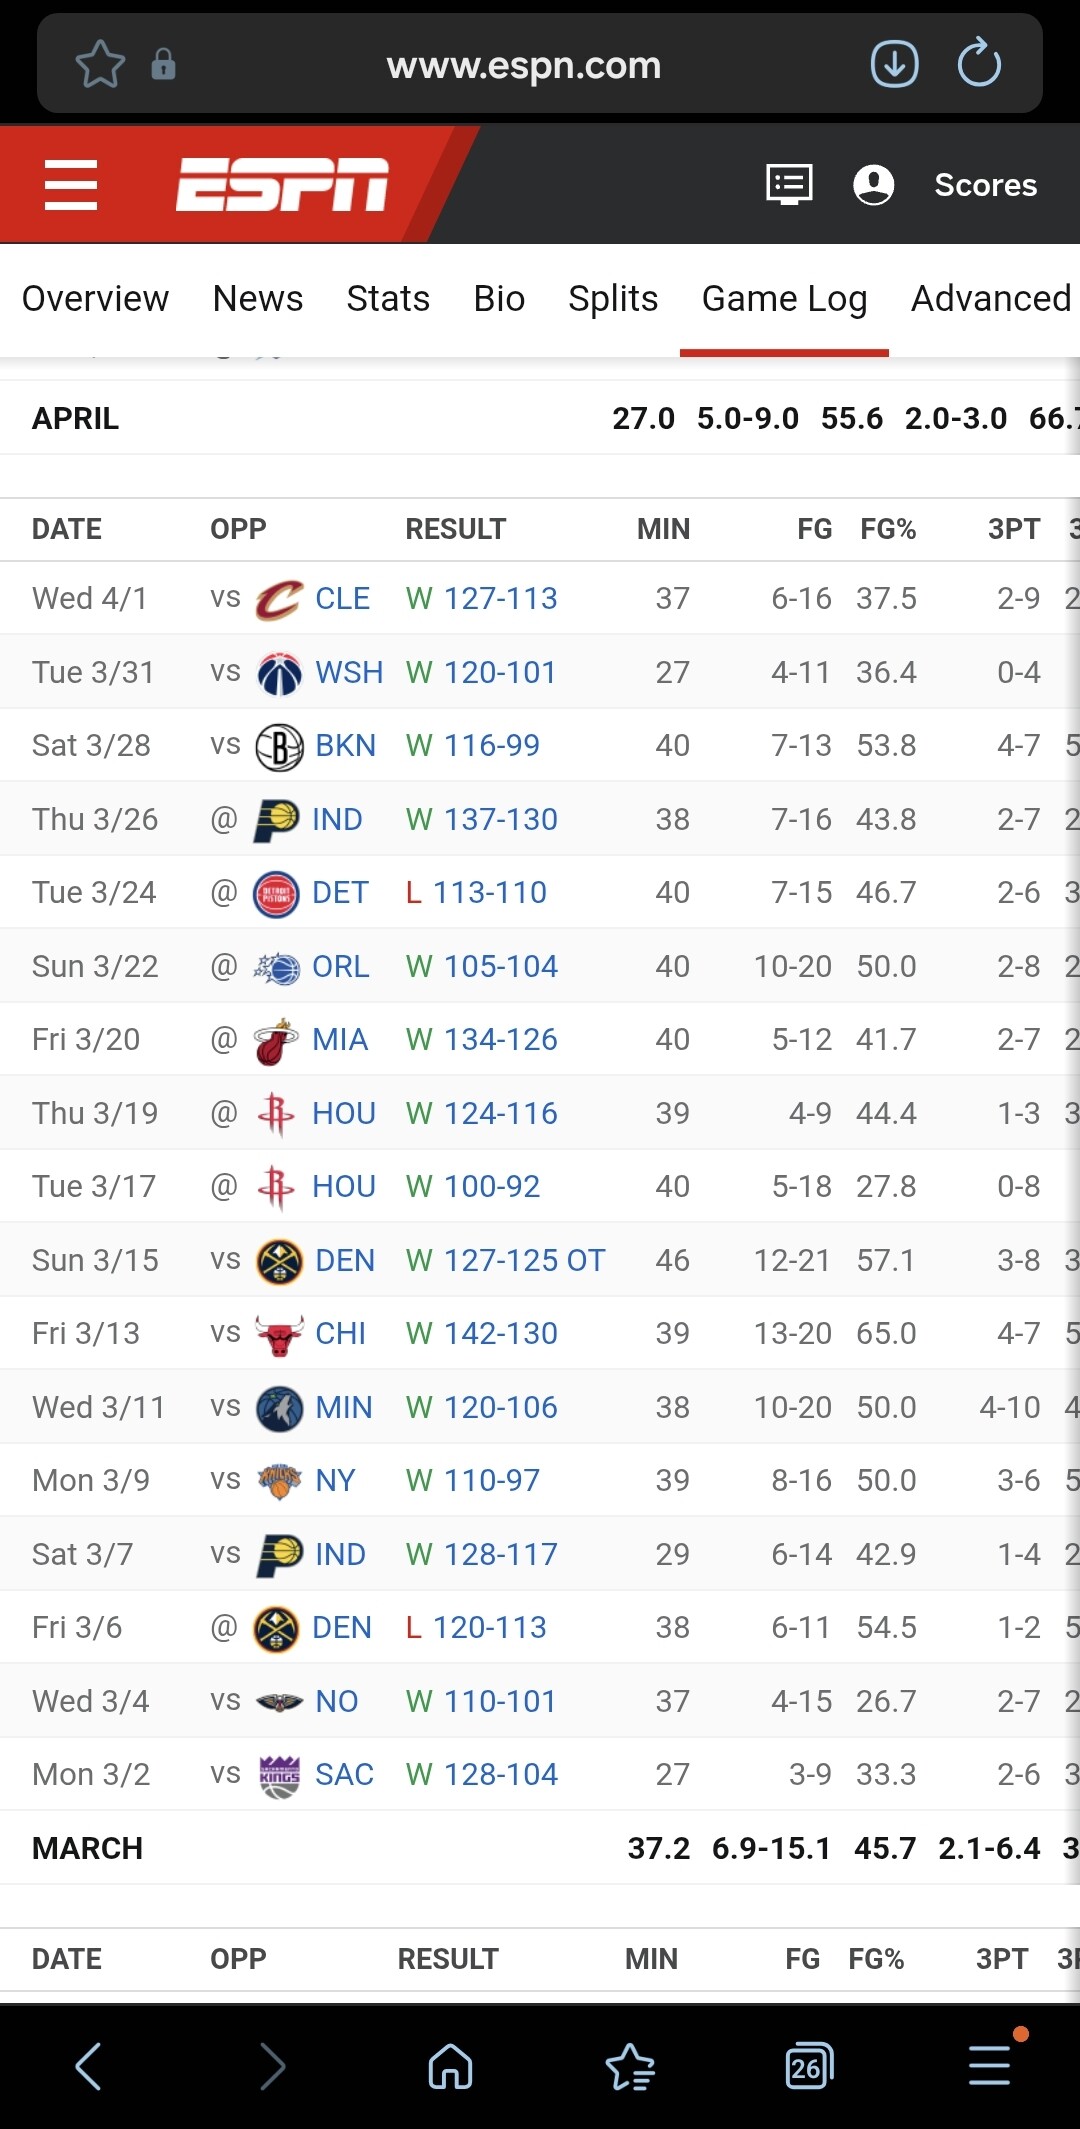
Task: Tap the www.espn.com address field
Action: point(524,65)
